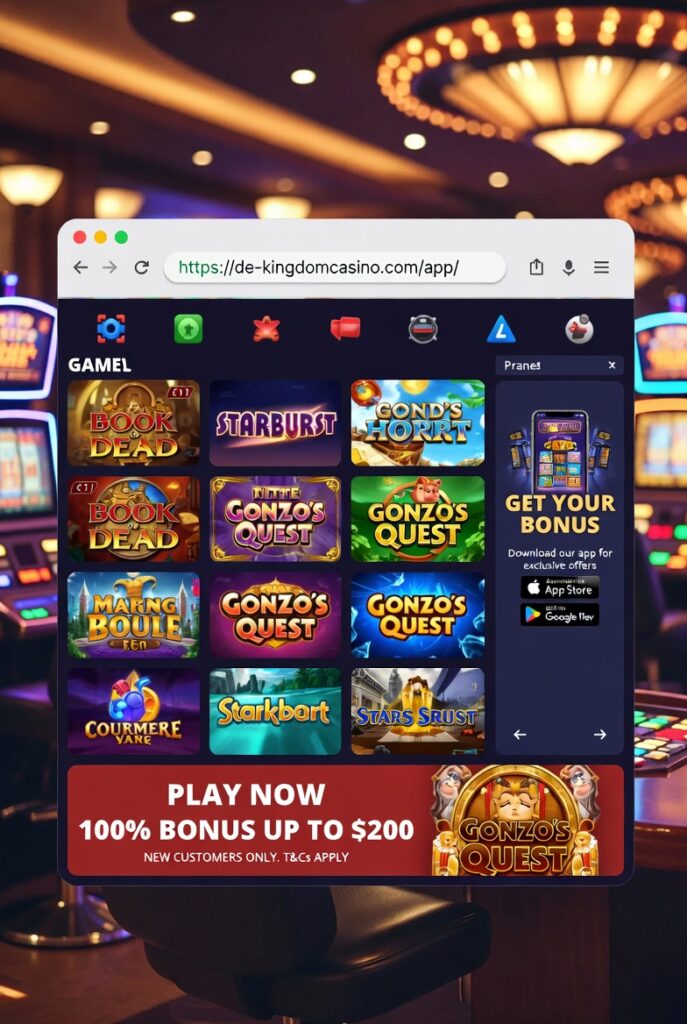The width and height of the screenshot is (687, 1024).
Task: Click the browser back arrow
Action: point(80,267)
